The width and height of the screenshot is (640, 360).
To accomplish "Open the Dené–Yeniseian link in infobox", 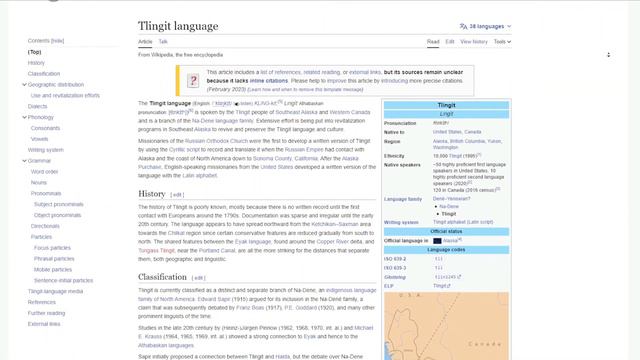I will 451,199.
